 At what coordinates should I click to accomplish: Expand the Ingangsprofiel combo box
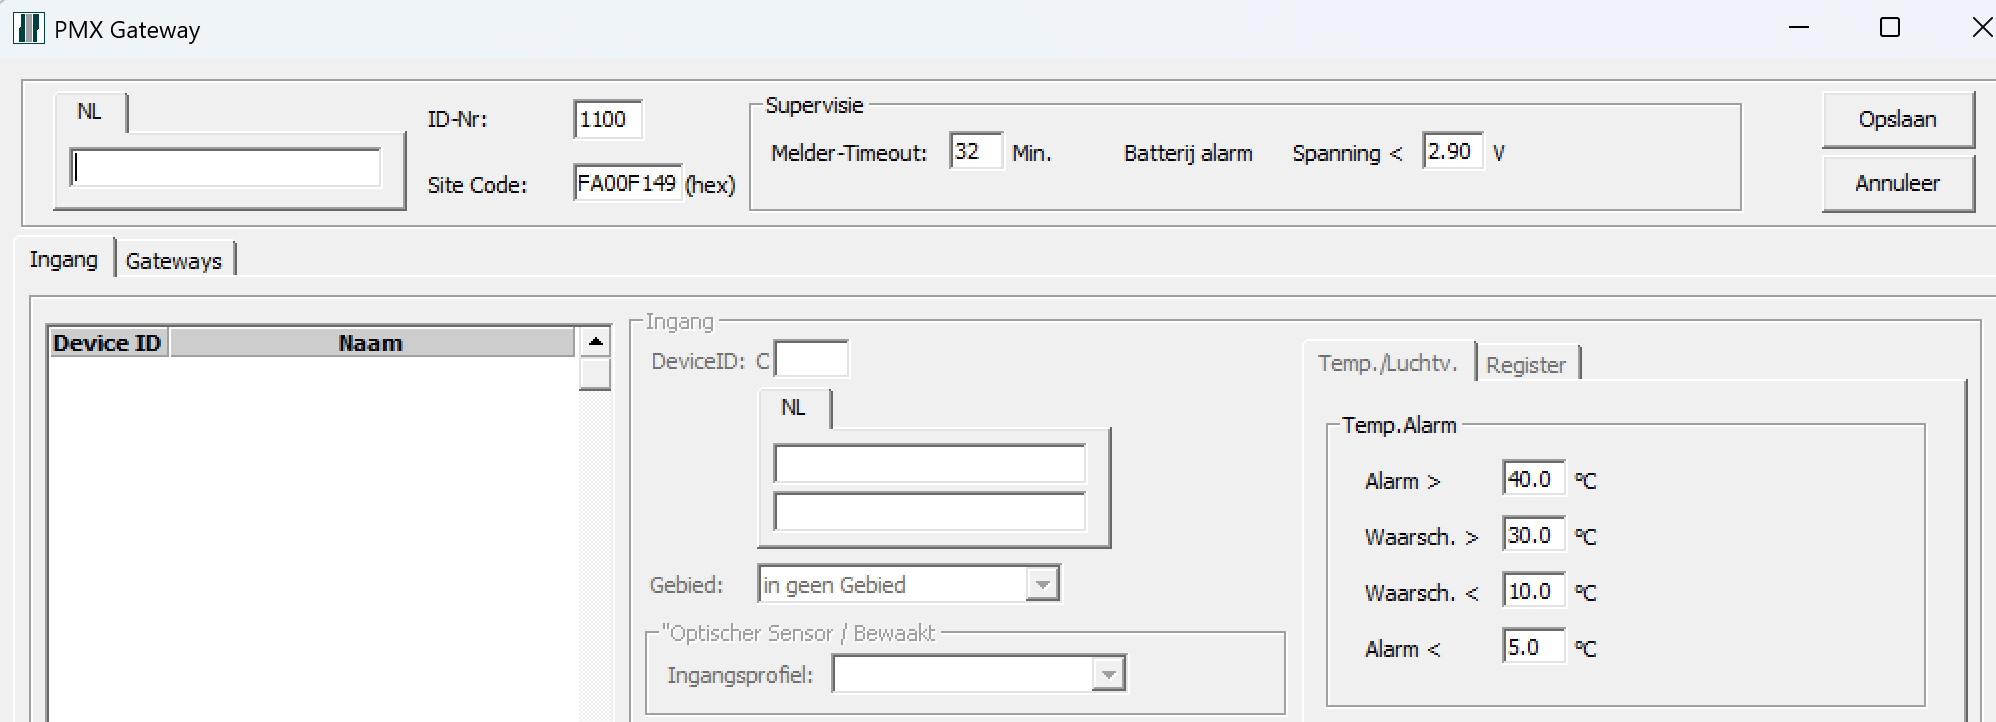click(x=1108, y=674)
